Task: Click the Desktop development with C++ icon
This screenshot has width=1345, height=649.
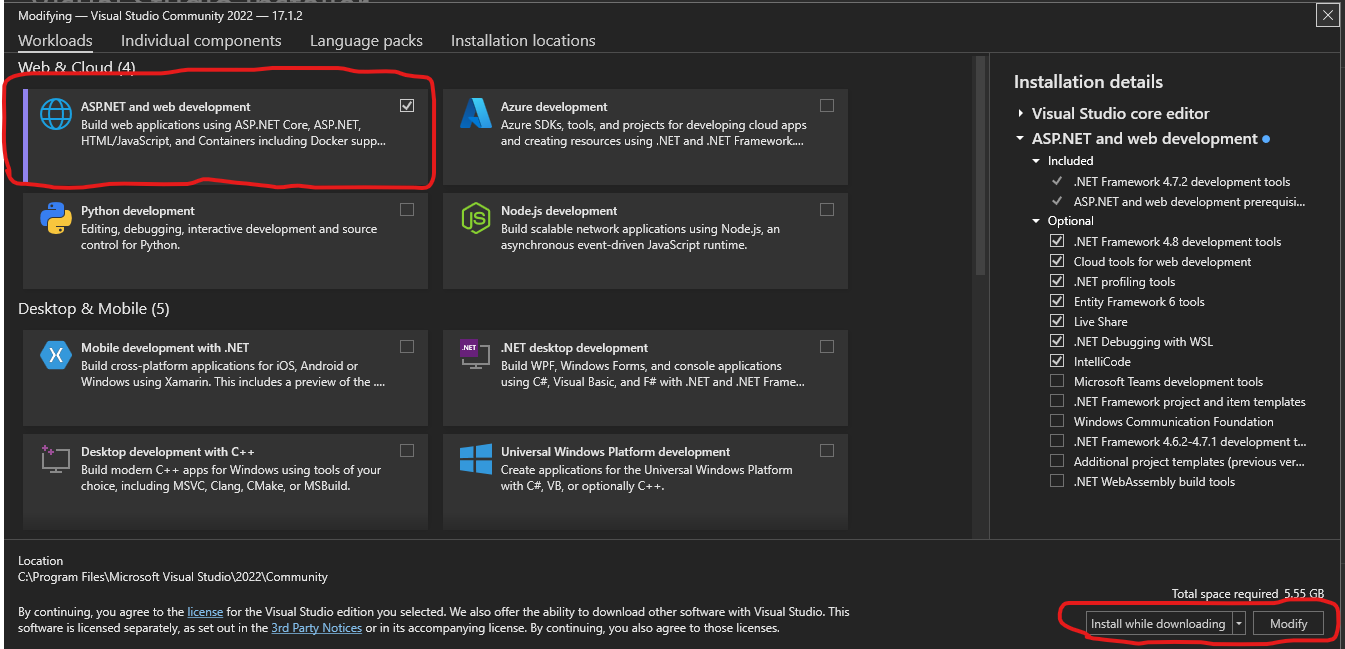Action: point(56,459)
